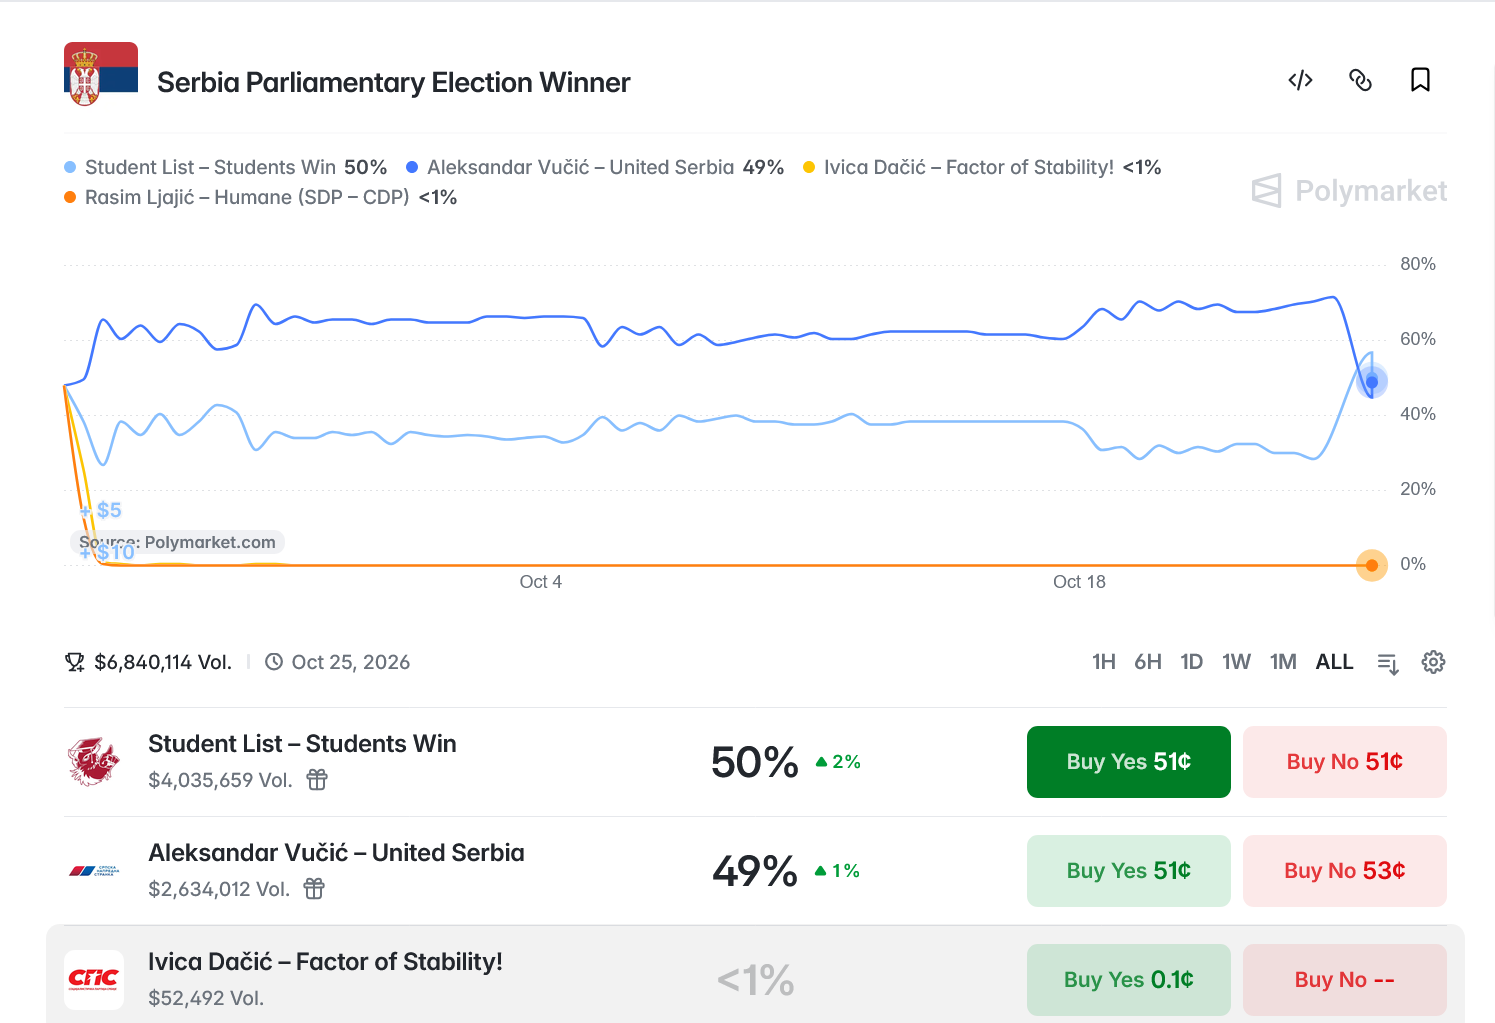1495x1023 pixels.
Task: Open chart settings gear icon
Action: (x=1433, y=662)
